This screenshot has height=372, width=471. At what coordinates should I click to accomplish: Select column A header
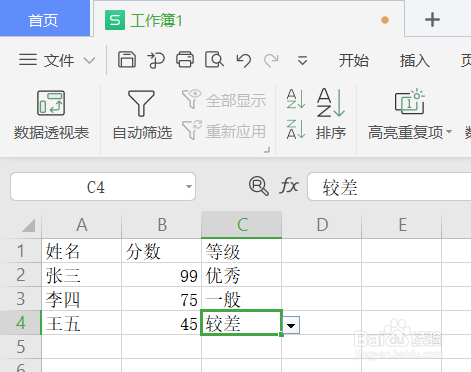click(82, 225)
